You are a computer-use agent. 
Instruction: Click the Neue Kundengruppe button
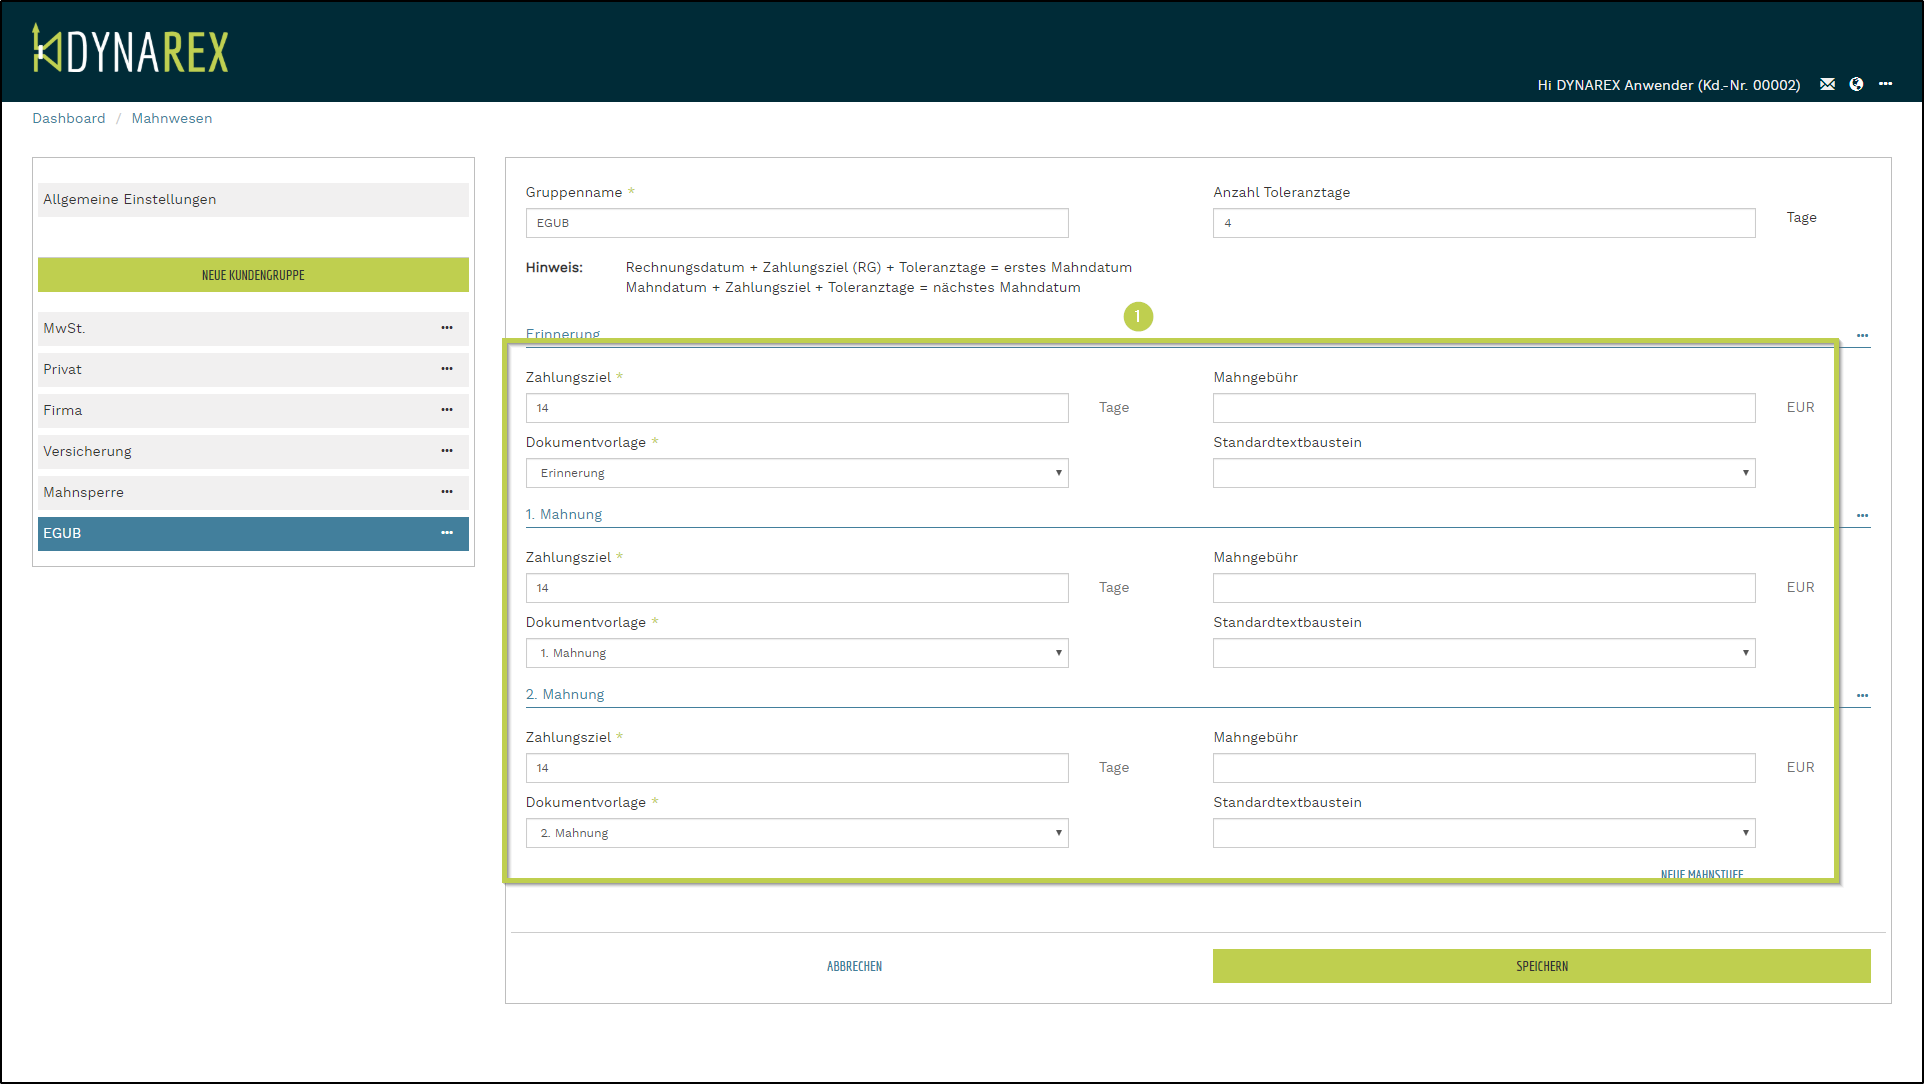tap(253, 275)
